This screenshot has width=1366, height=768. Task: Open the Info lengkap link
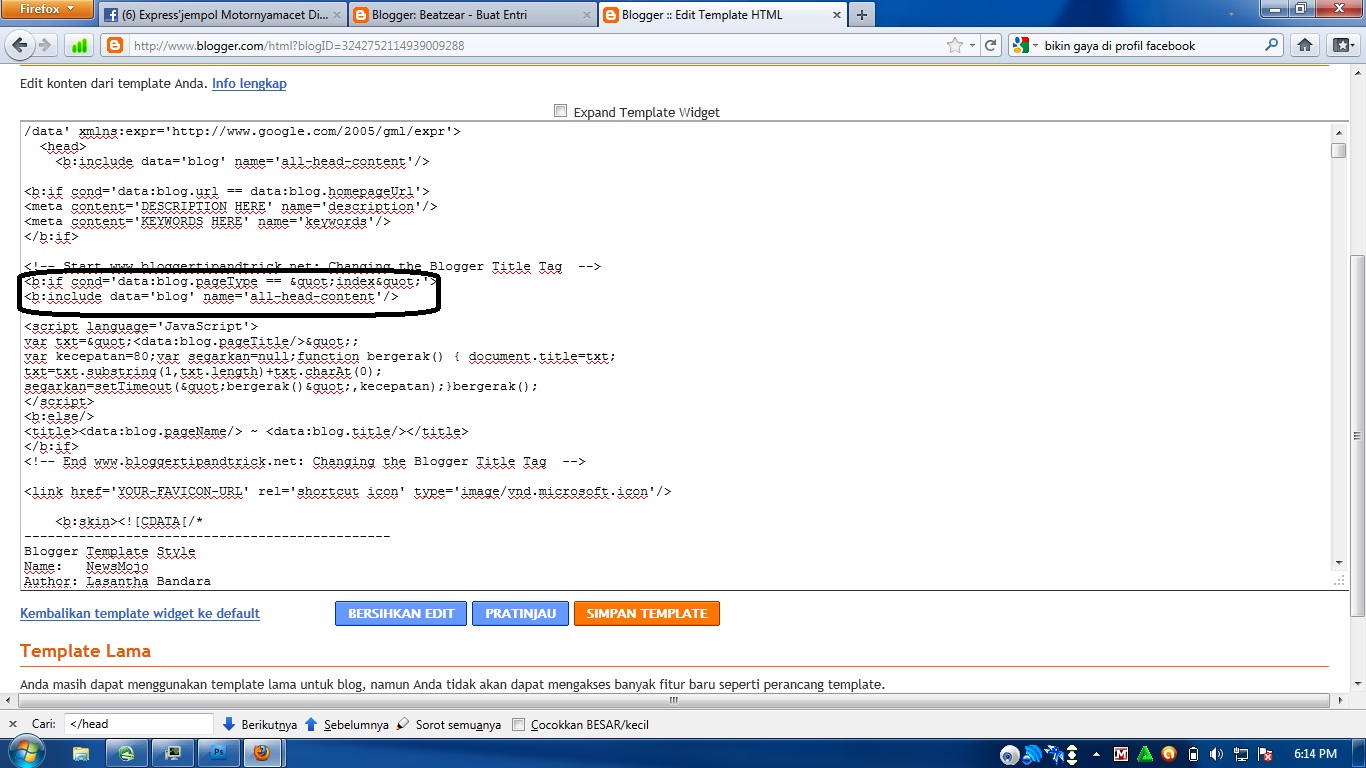pos(249,83)
